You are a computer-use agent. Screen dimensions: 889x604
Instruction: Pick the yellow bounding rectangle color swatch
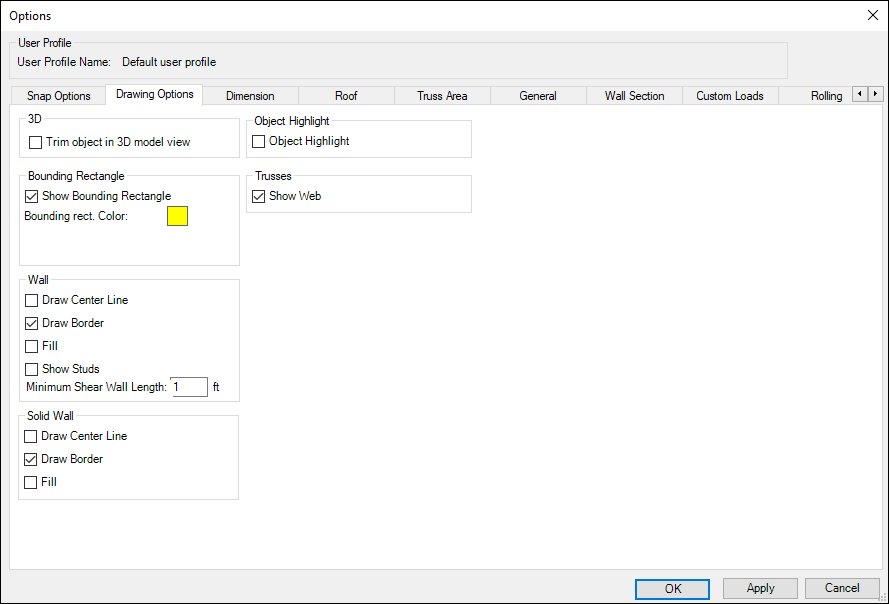tap(177, 216)
